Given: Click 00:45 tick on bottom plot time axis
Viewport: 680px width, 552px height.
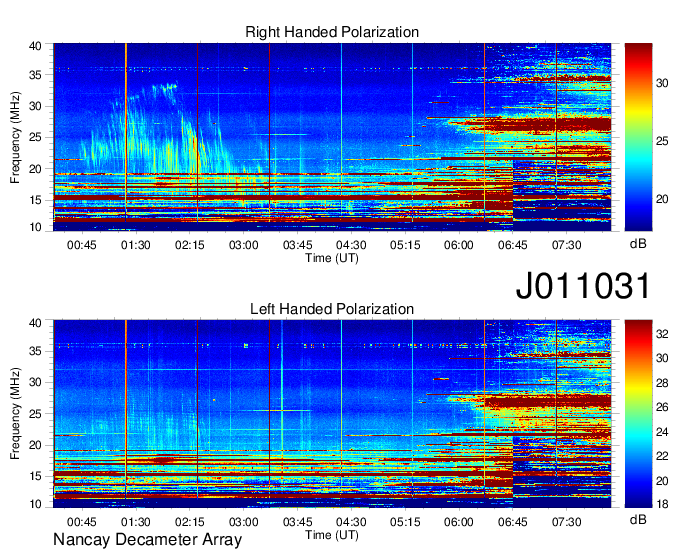Looking at the screenshot, I should pos(82,522).
